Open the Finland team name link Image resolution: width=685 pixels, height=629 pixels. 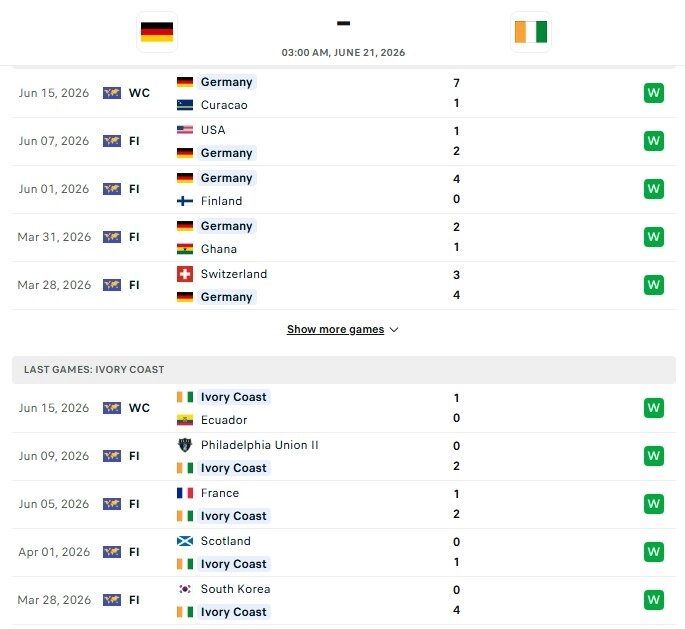[221, 201]
